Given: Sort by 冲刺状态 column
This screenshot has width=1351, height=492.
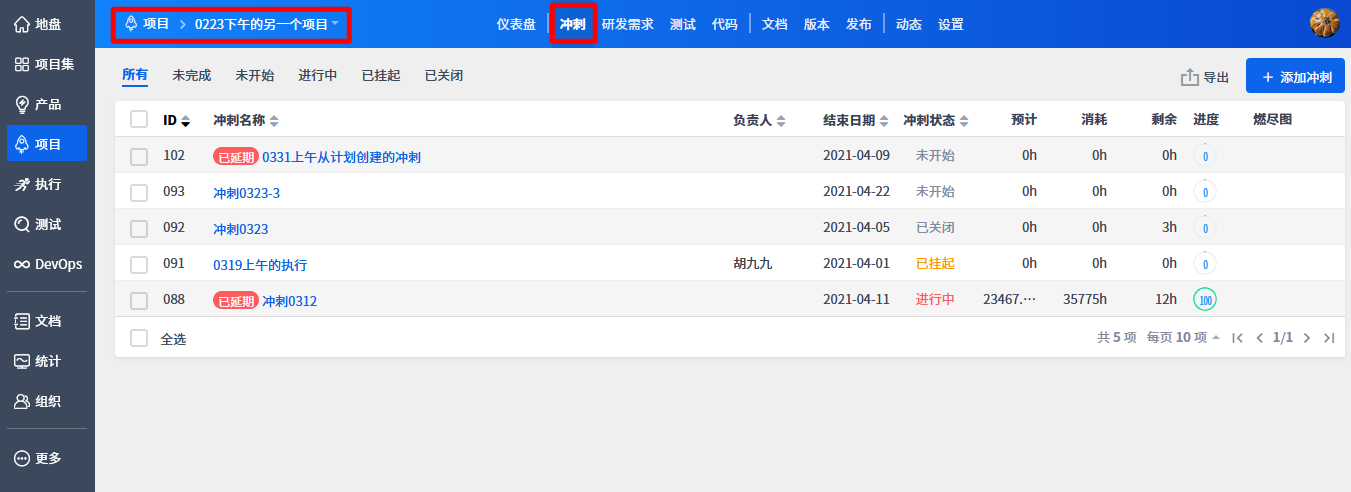Looking at the screenshot, I should (x=936, y=120).
